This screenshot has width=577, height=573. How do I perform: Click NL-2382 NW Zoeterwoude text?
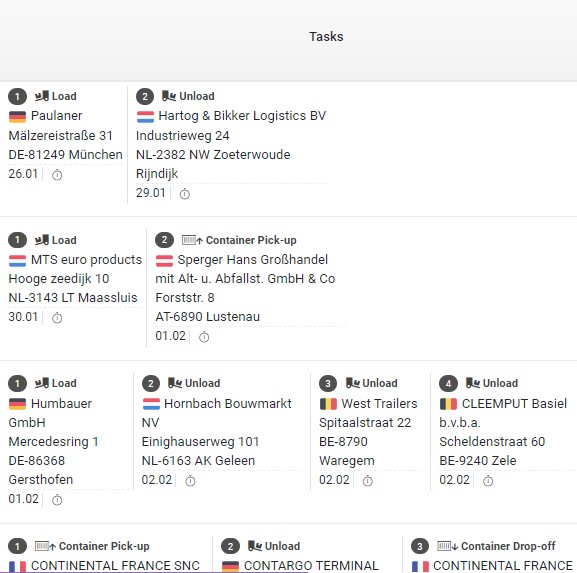tap(213, 155)
